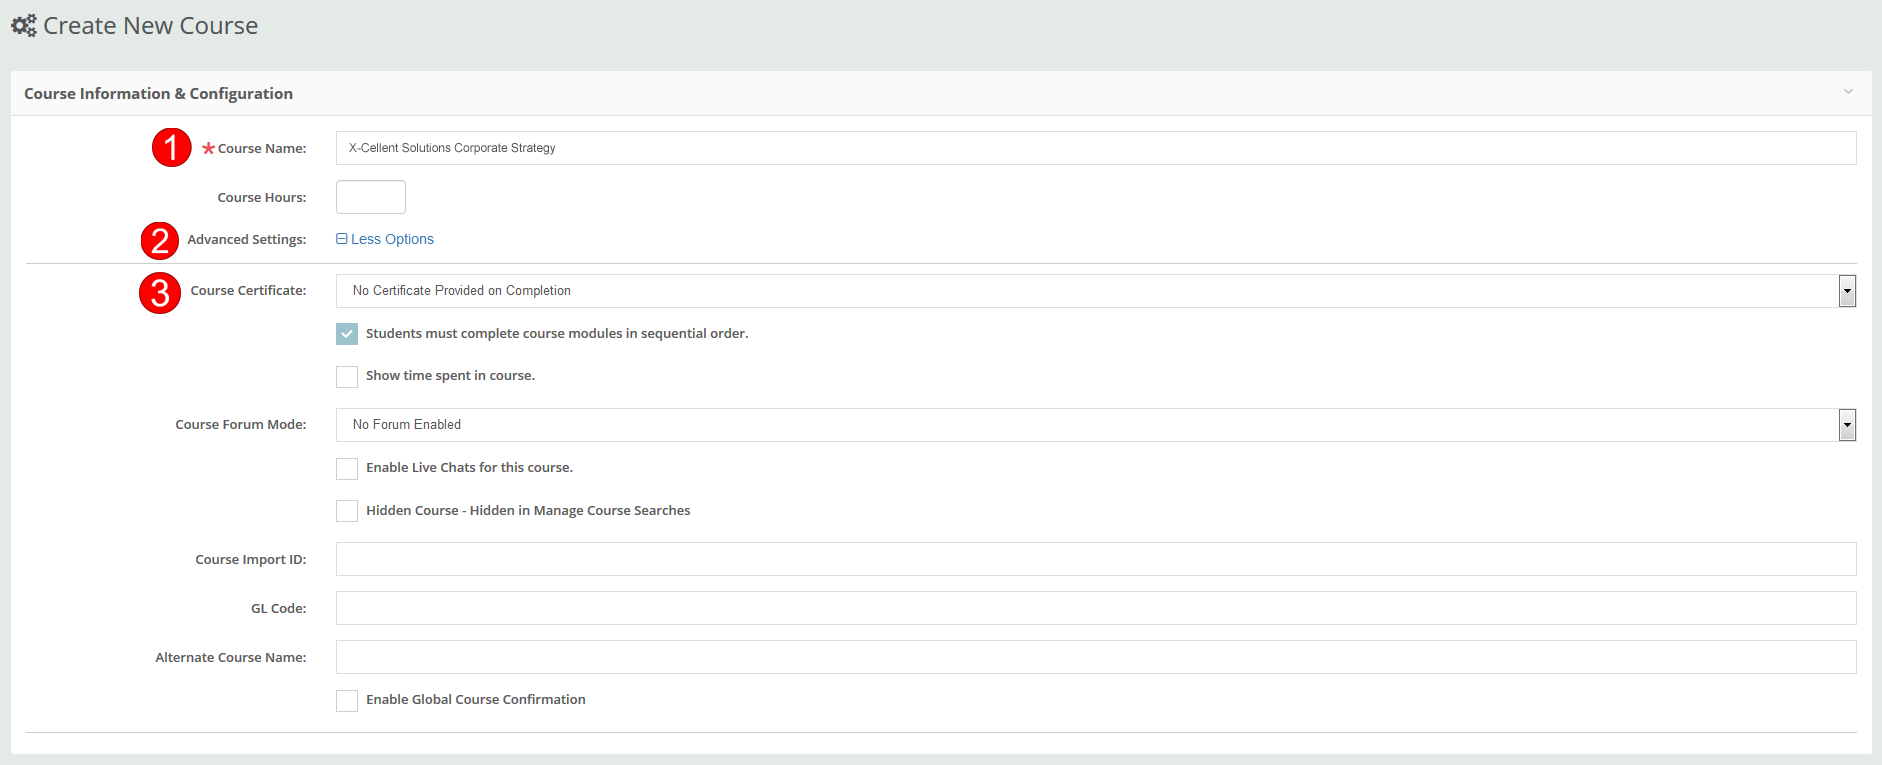Viewport: 1882px width, 765px height.
Task: Uncheck sequential order course modules checkbox
Action: pyautogui.click(x=347, y=334)
